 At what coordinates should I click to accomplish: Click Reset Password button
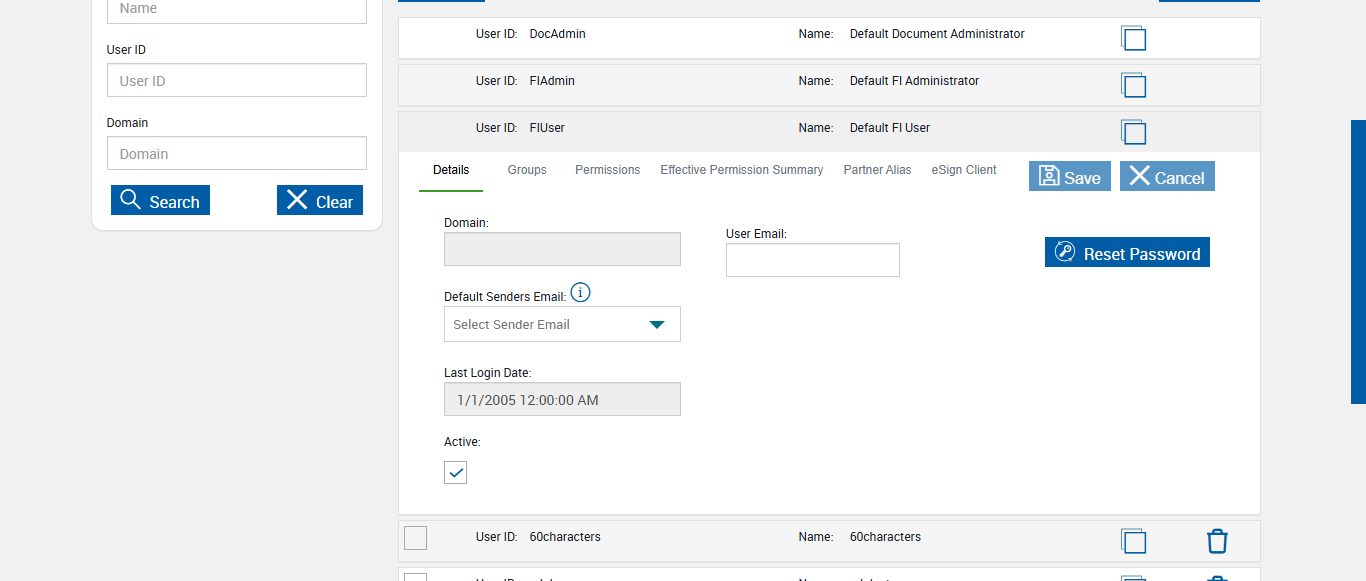click(x=1127, y=253)
